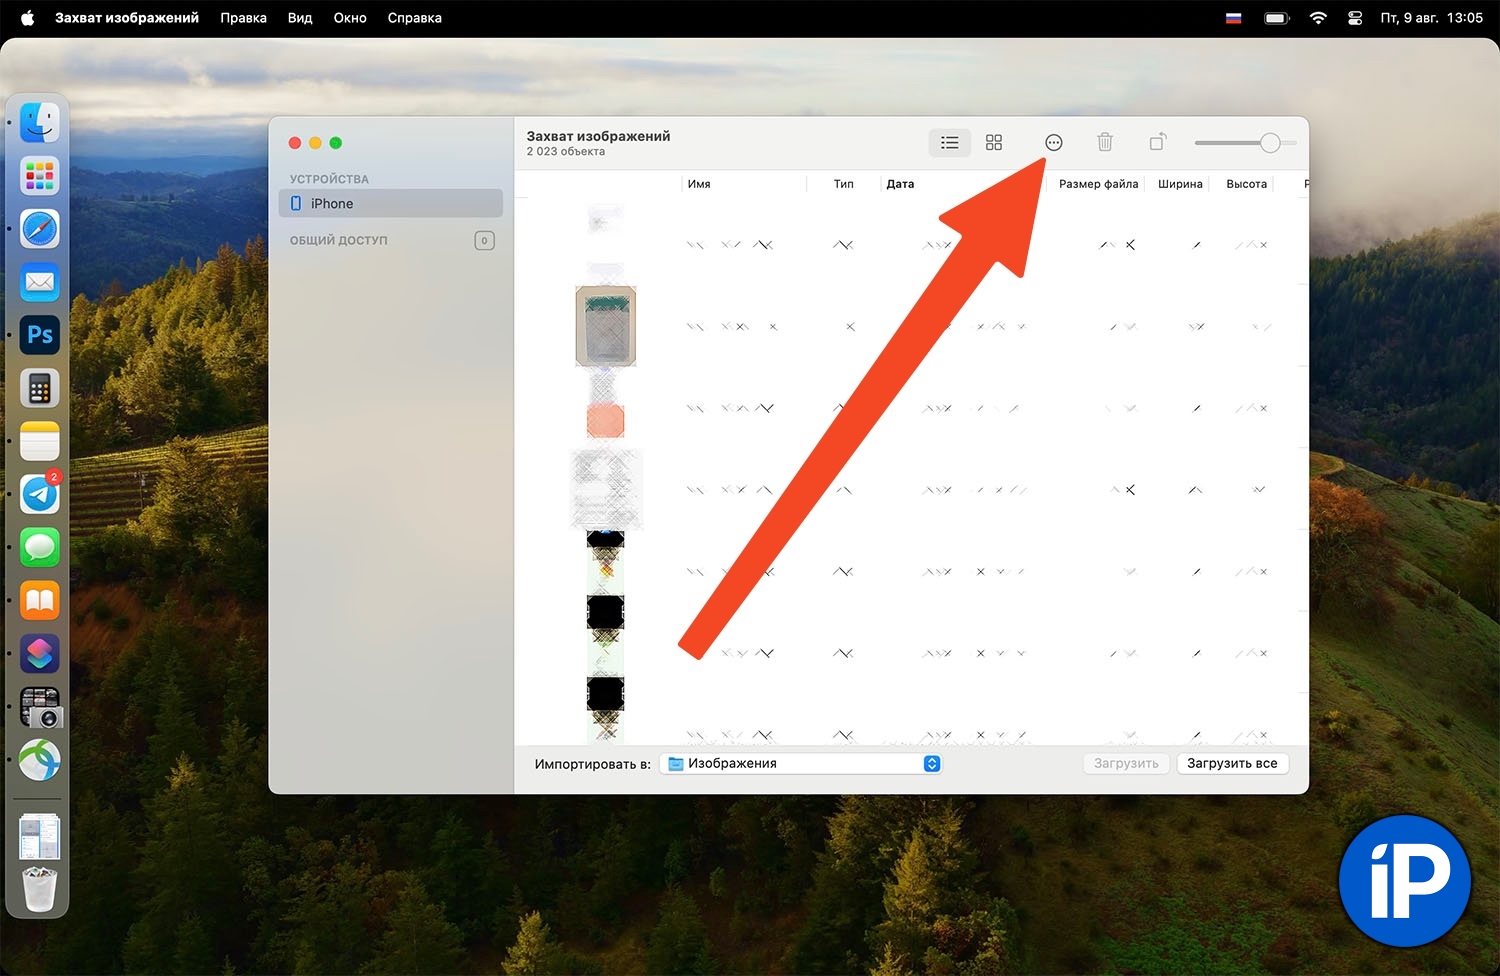The height and width of the screenshot is (976, 1500).
Task: Open the Books app in the Dock
Action: point(40,600)
